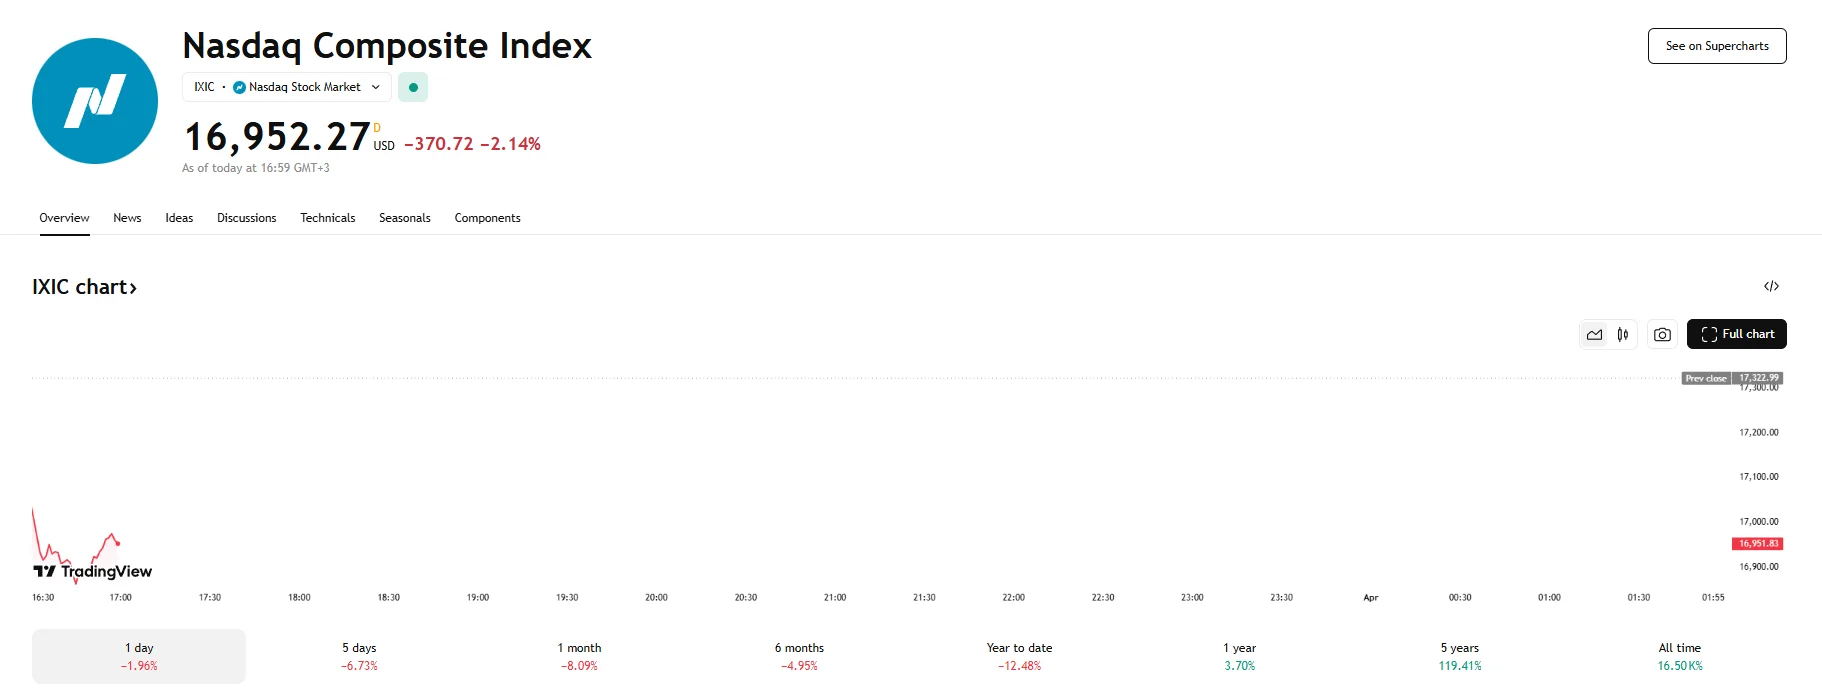Screen dimensions: 1822x698
Task: Click the fullscreen brackets icon inside Full chart
Action: click(x=1708, y=334)
